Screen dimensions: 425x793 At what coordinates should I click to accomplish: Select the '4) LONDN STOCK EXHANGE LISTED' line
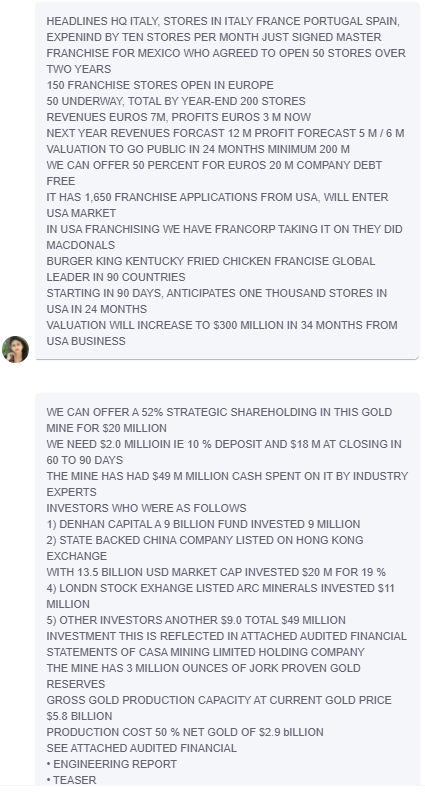(221, 596)
